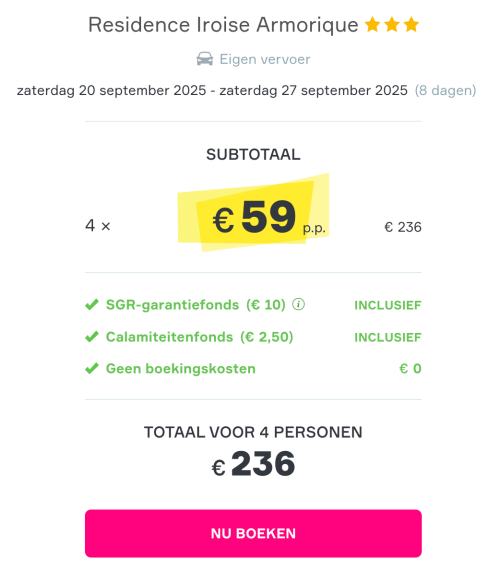Screen dimensions: 500x570
Task: Click the (8 dagen) duration label
Action: [x=445, y=91]
